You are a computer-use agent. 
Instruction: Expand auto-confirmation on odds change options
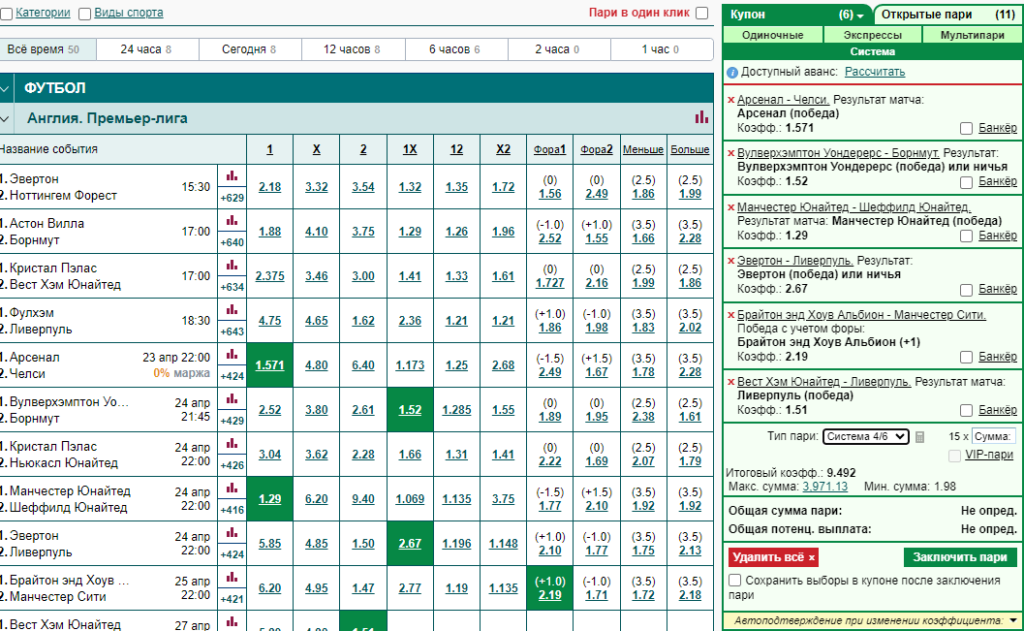[x=1013, y=620]
